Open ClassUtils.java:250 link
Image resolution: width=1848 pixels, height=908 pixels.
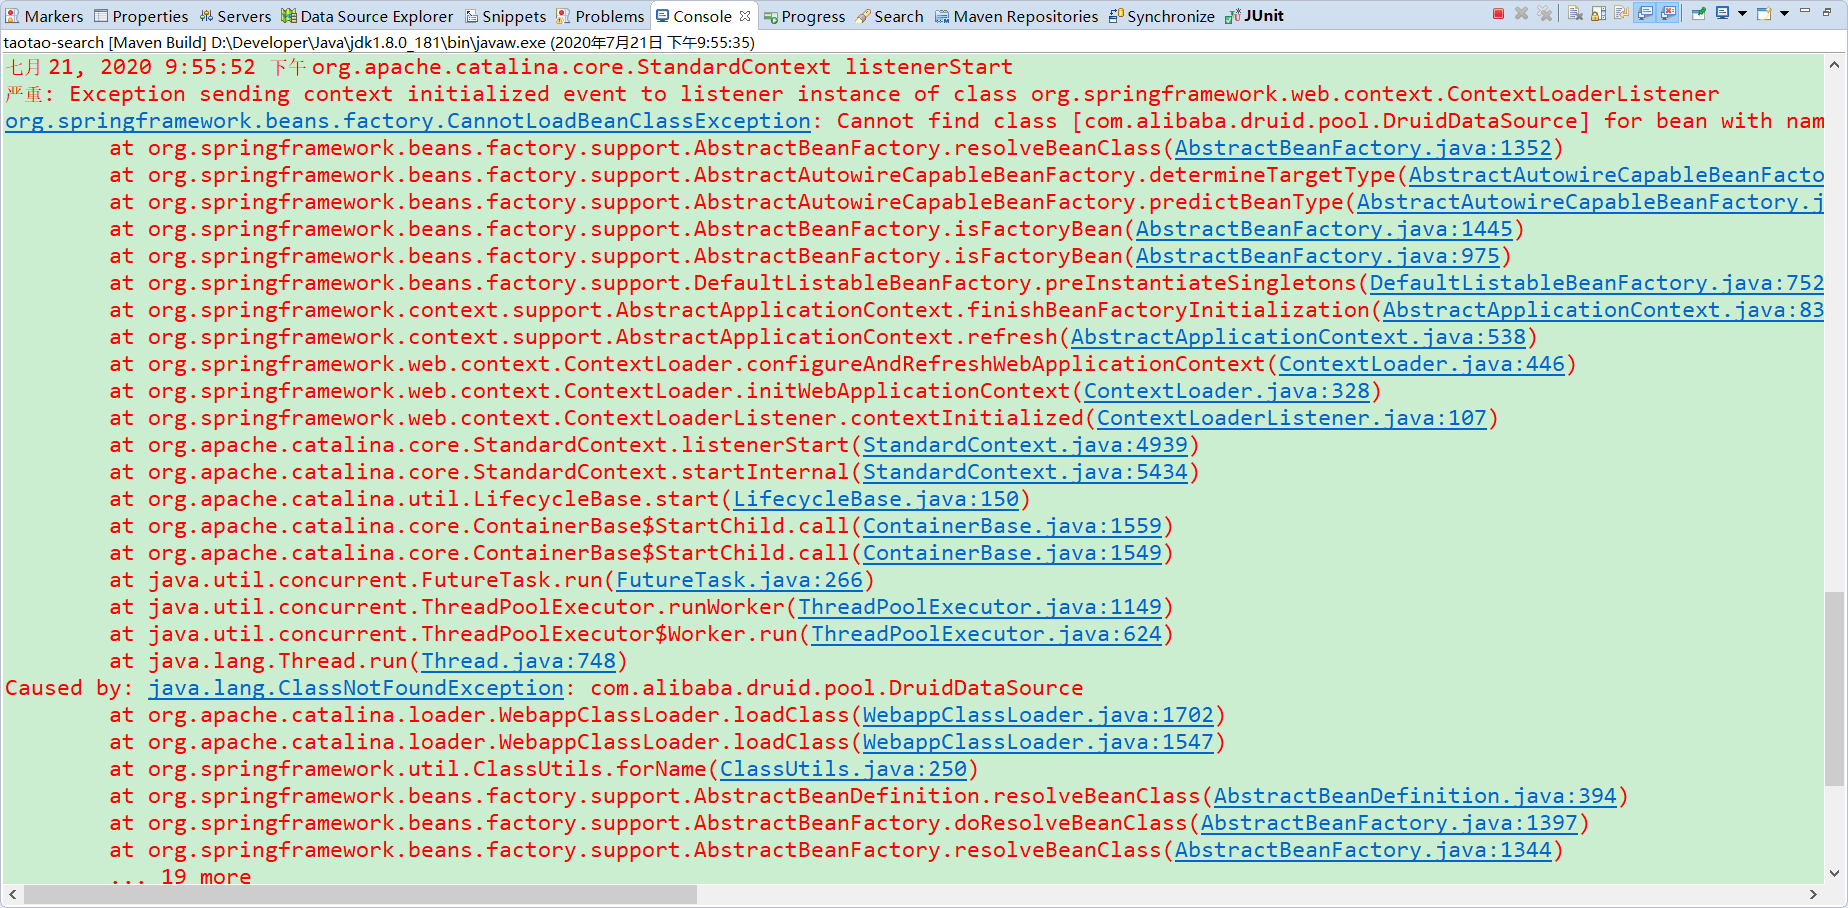coord(843,769)
